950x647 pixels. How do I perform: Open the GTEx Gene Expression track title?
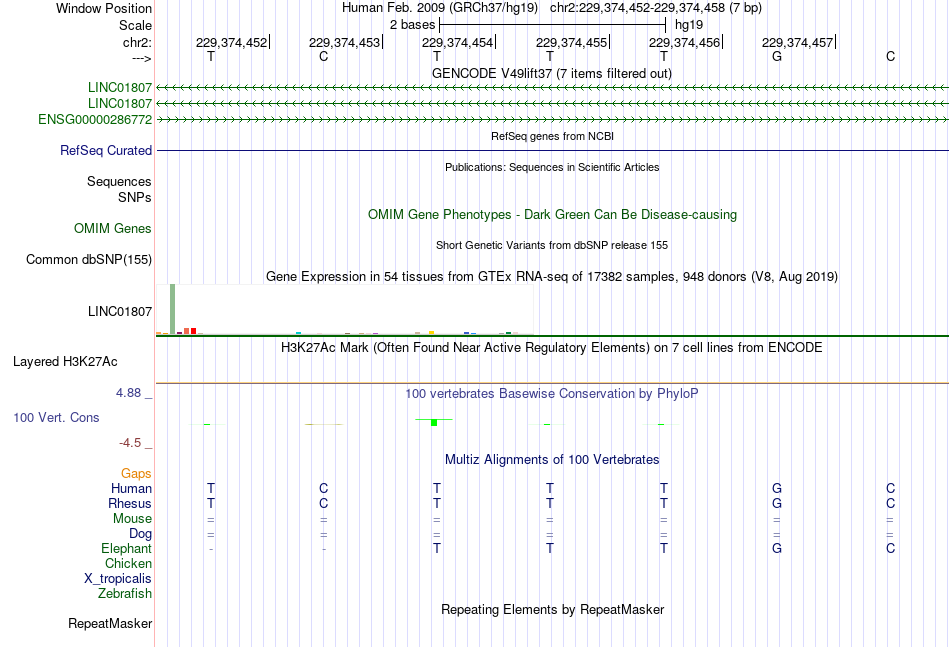[552, 276]
